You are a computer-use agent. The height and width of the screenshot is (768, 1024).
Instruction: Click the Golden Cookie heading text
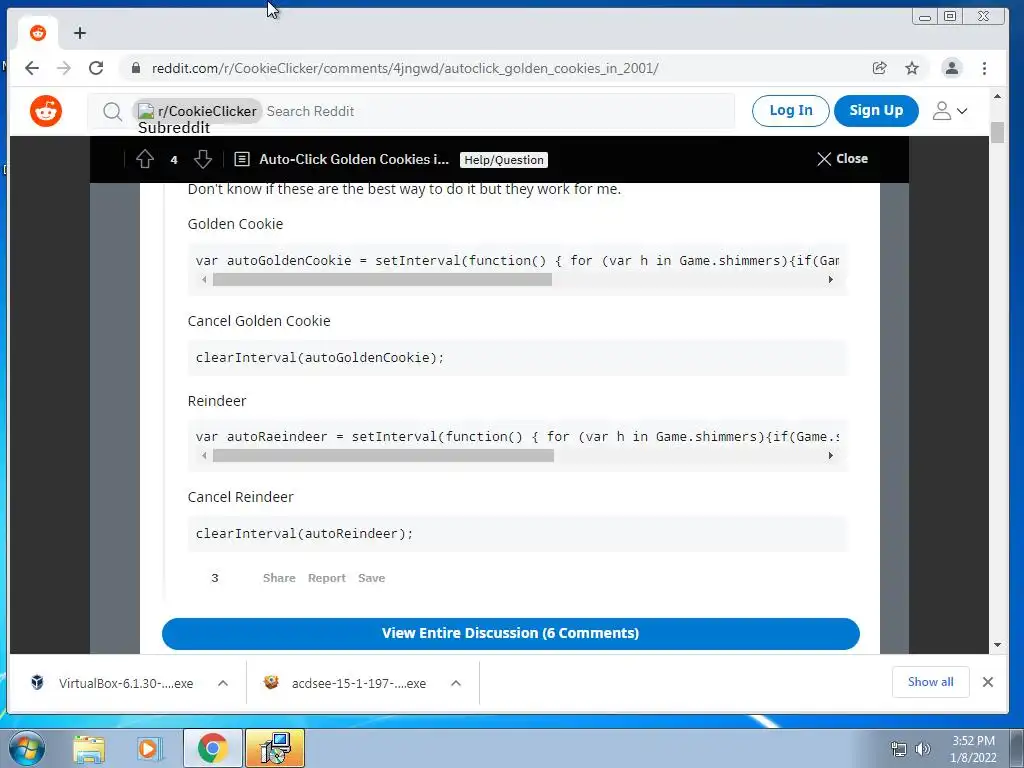(235, 224)
